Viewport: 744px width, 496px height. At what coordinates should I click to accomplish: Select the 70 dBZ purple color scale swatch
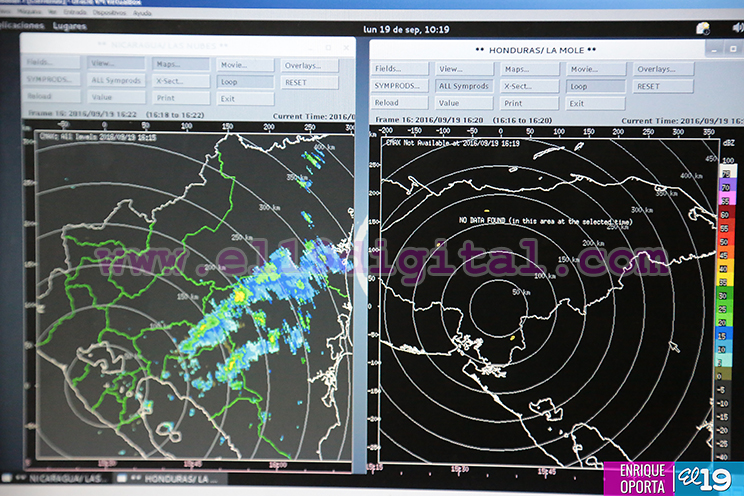tap(727, 187)
